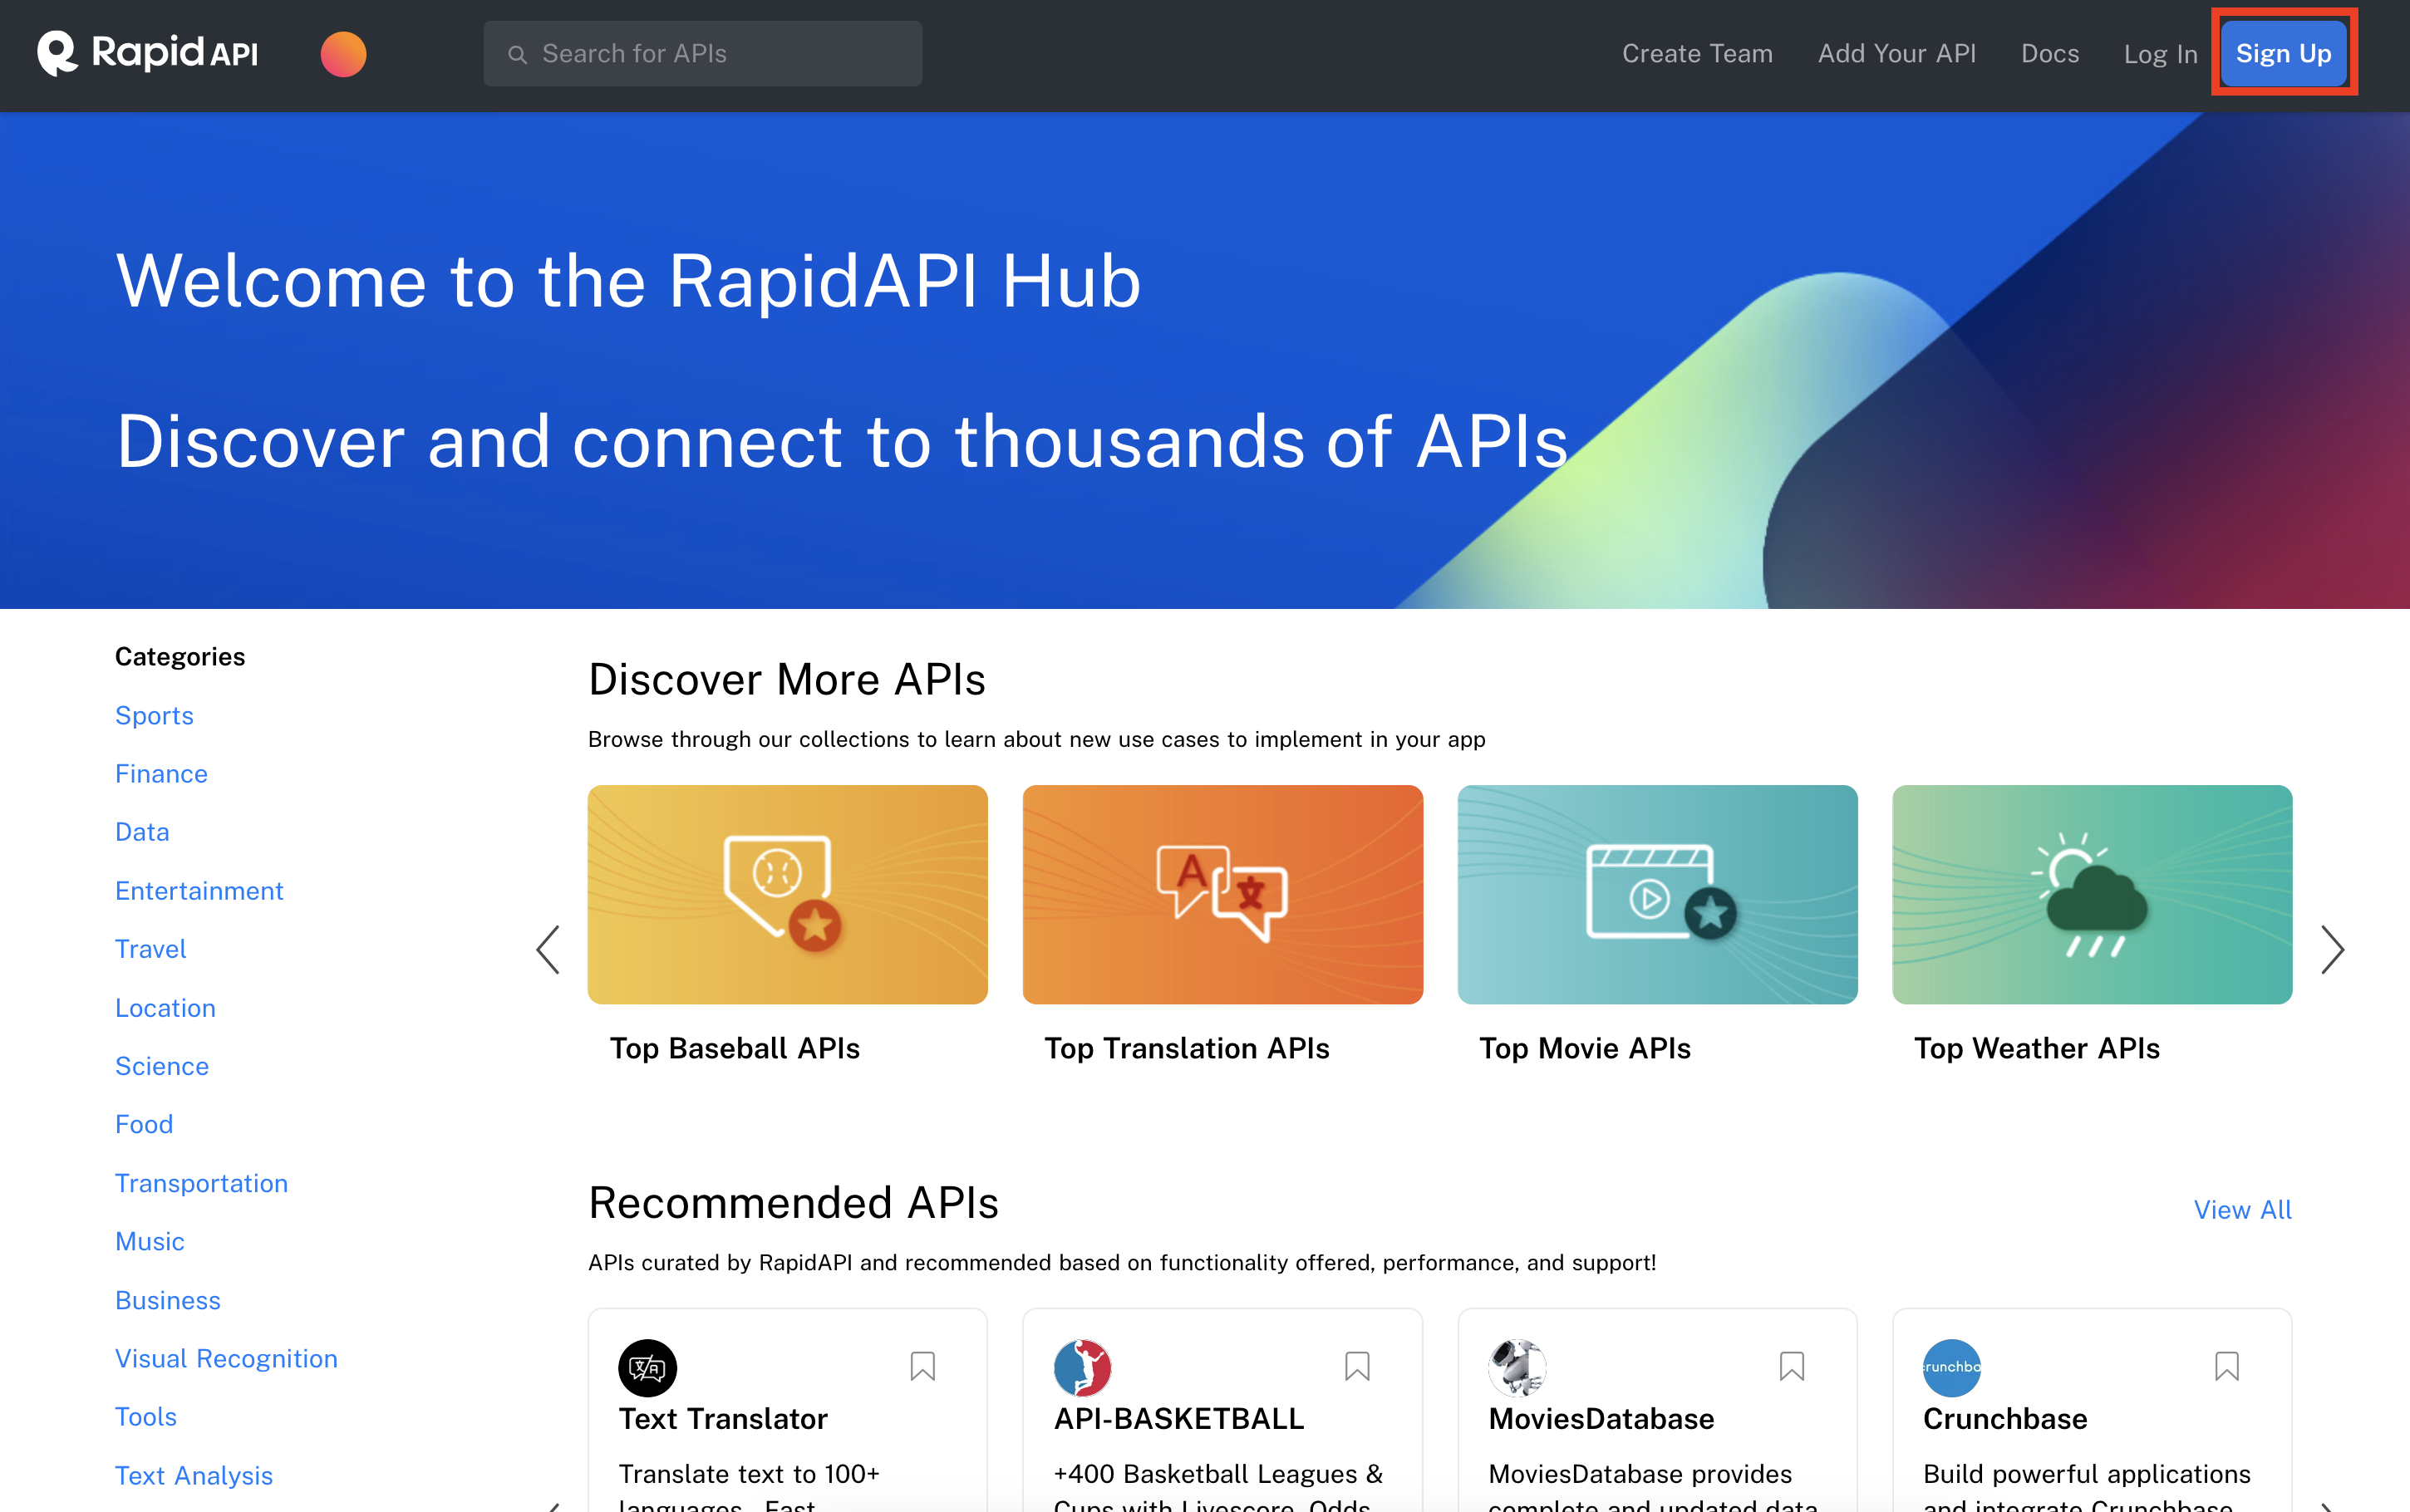Click the API-BASKETBALL logo icon
The height and width of the screenshot is (1512, 2410).
pos(1082,1367)
